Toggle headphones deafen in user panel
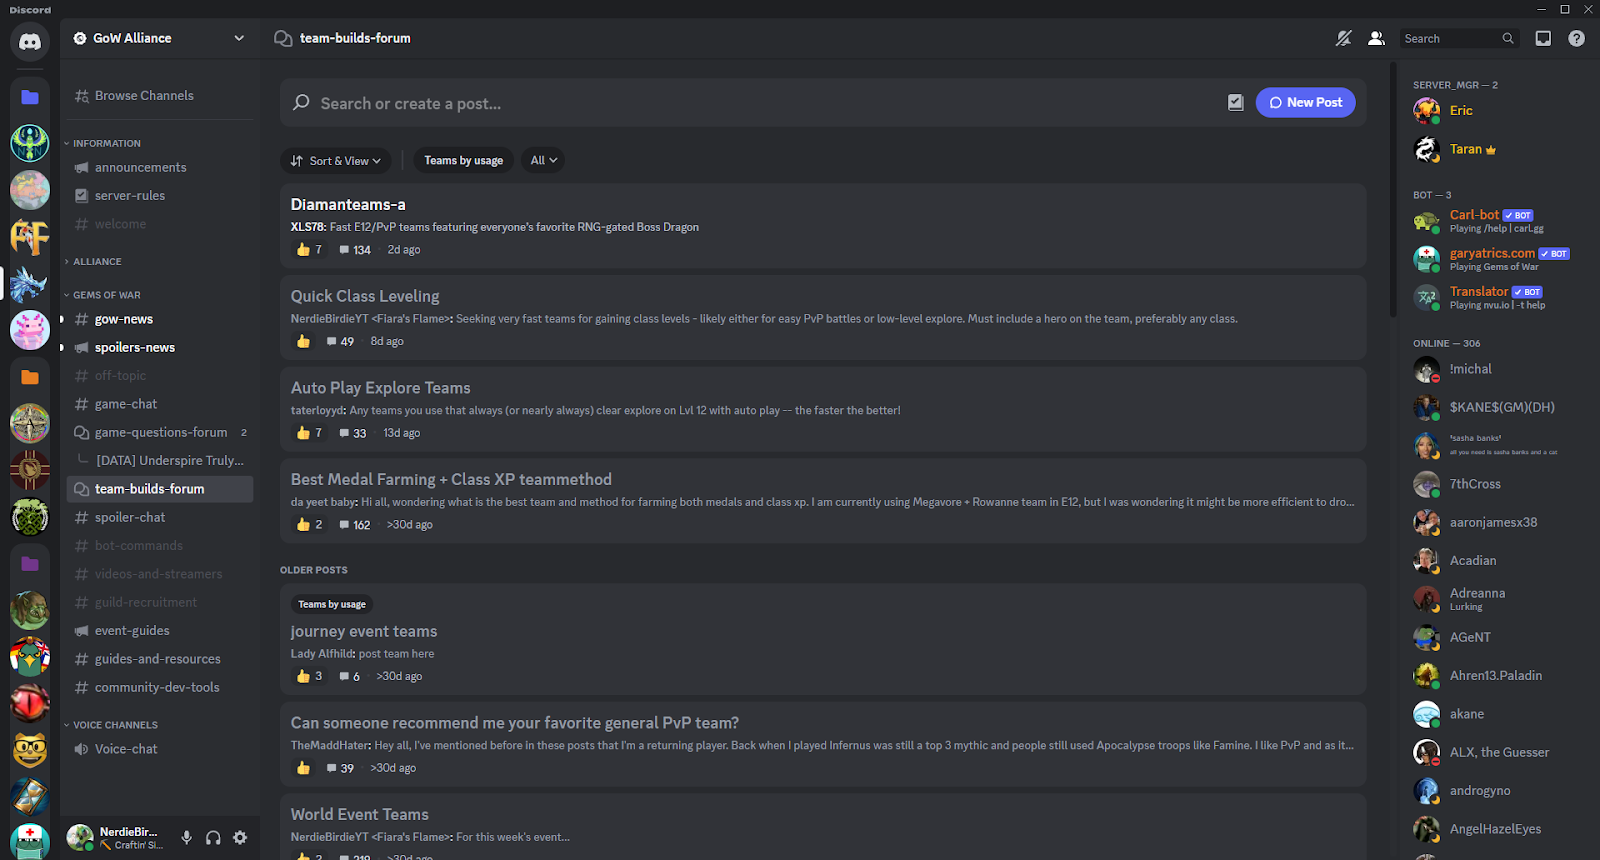Screen dimensions: 1600x860 click(213, 838)
